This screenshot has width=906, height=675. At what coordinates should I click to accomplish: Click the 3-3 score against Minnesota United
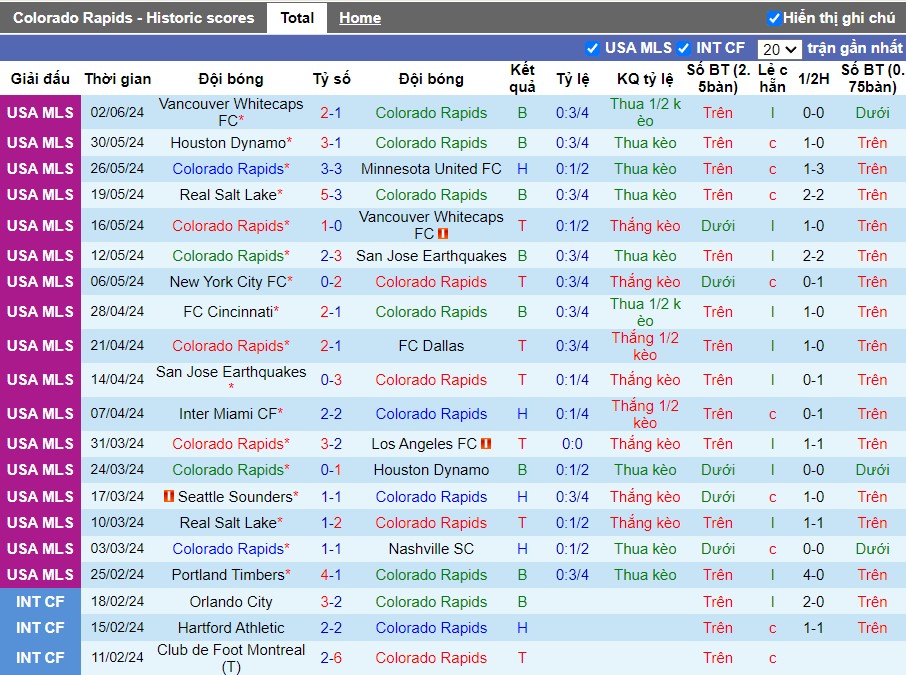tap(331, 169)
